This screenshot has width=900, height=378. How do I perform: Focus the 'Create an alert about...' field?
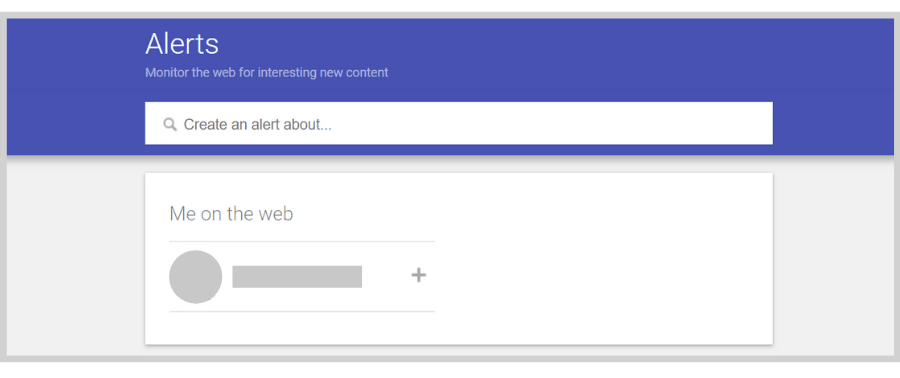(x=459, y=123)
